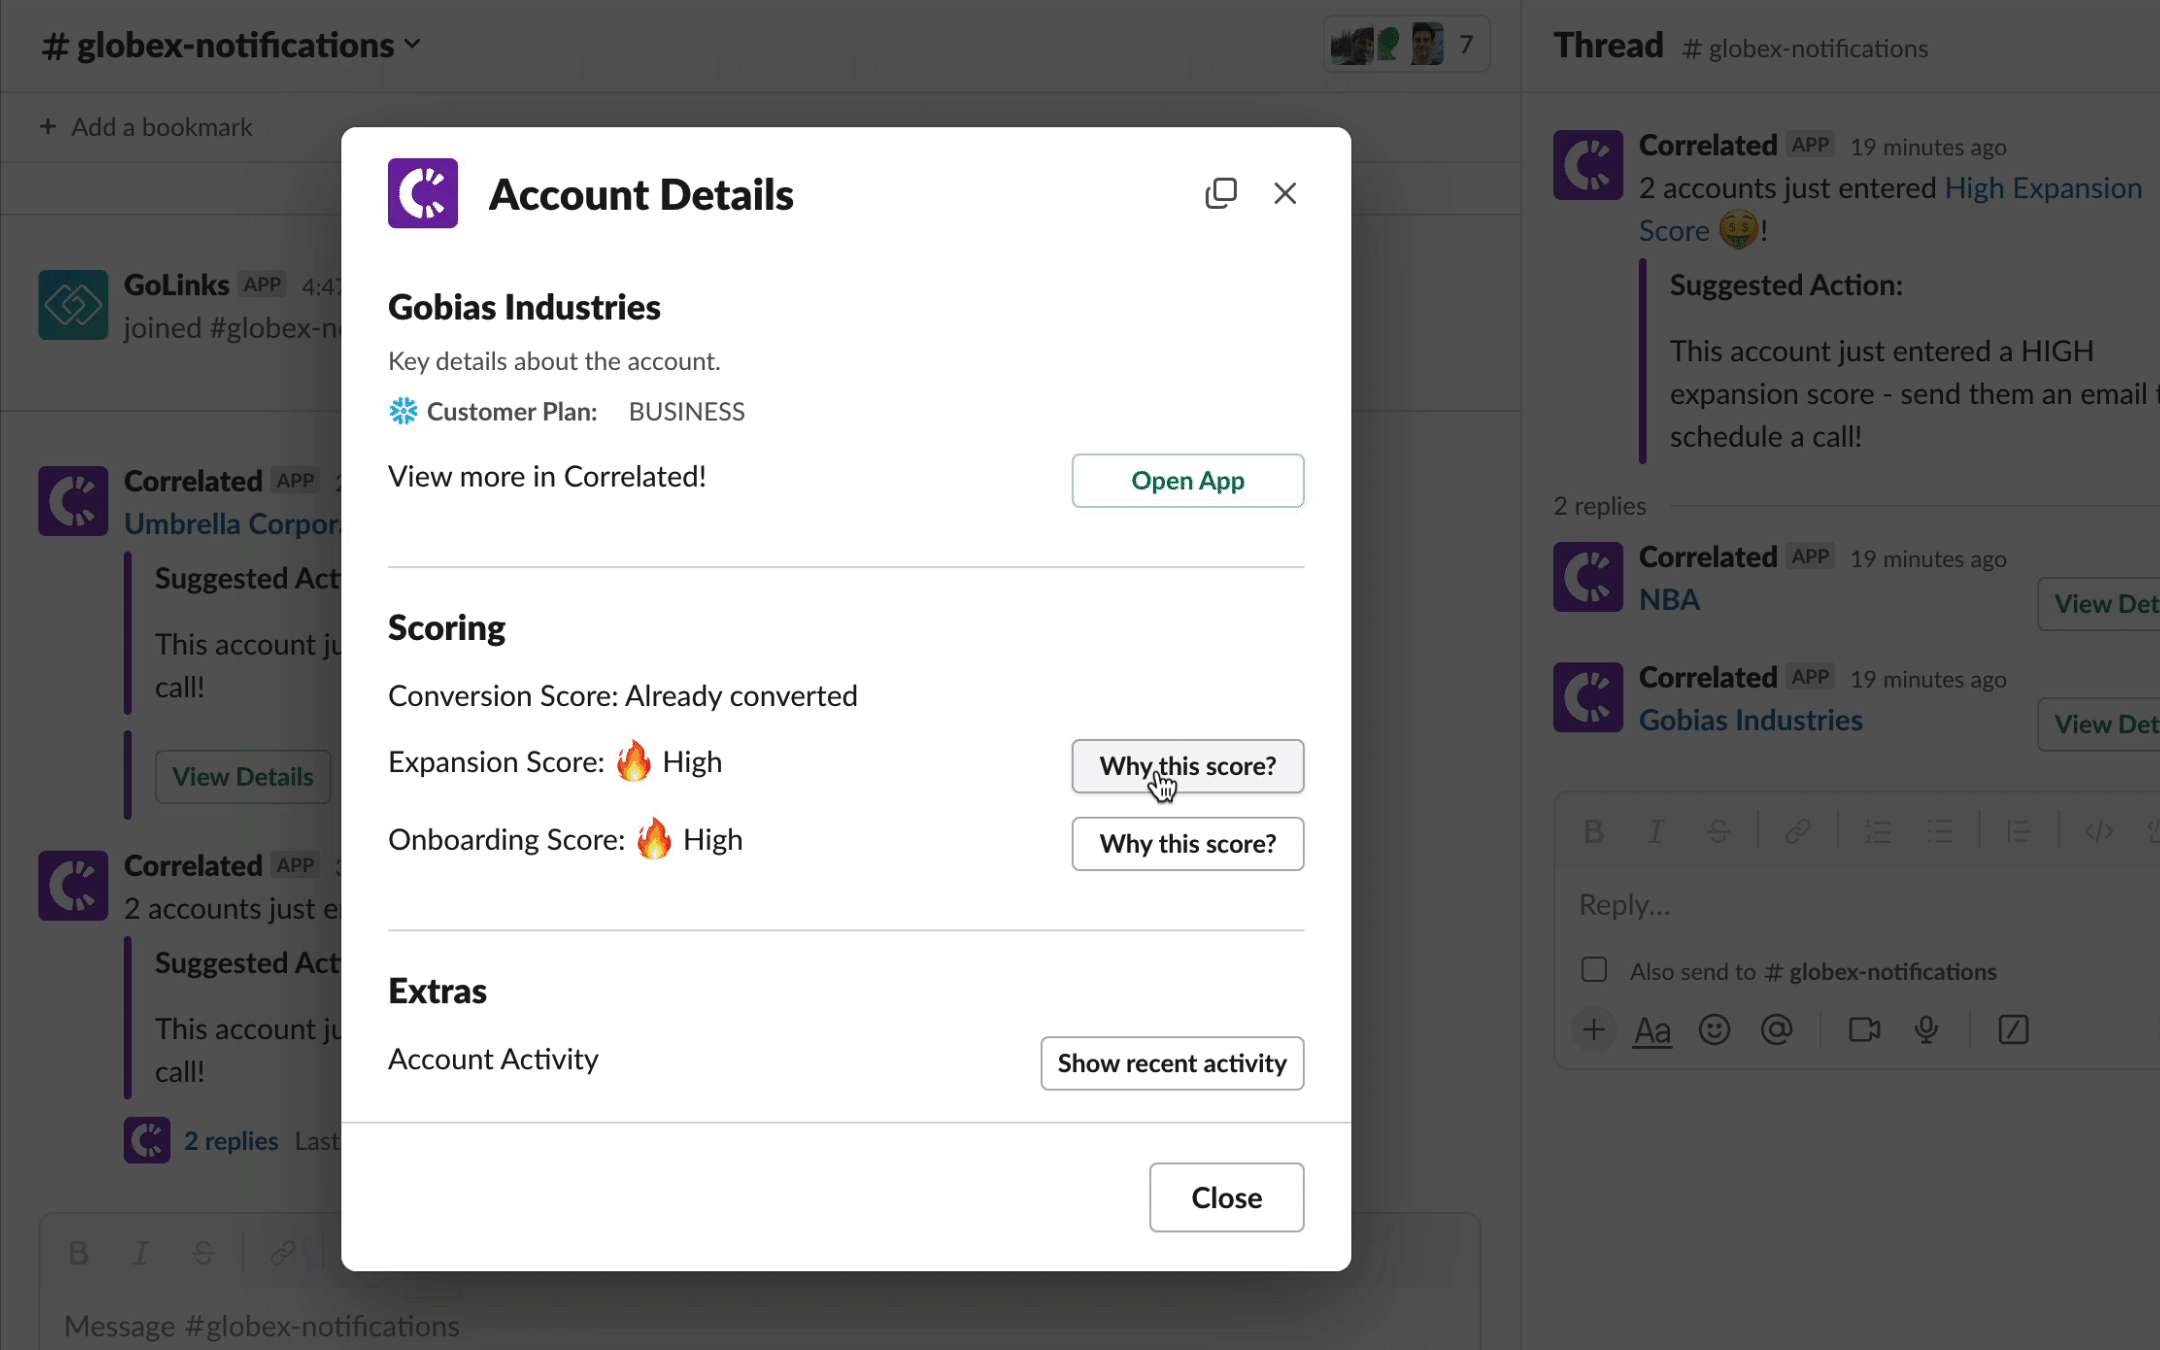Toggle italic in channel message composer
The height and width of the screenshot is (1350, 2160).
coord(141,1252)
